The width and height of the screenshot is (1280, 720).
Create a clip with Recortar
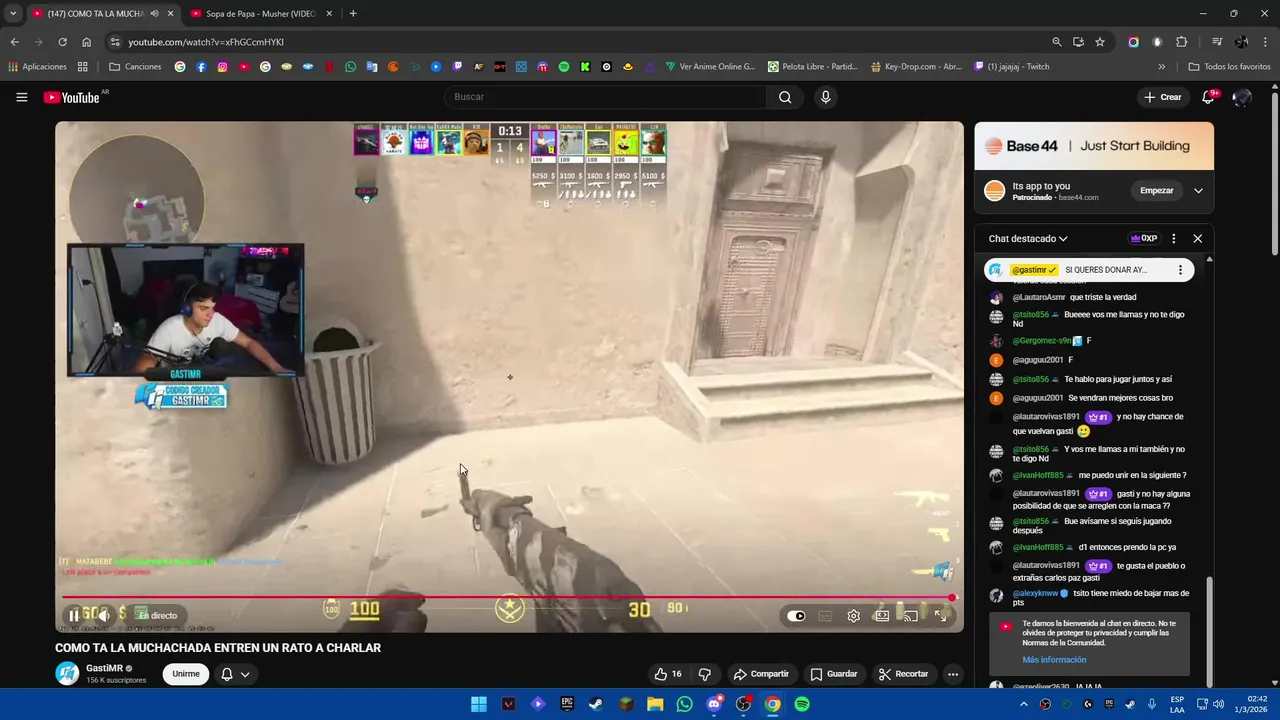point(904,674)
